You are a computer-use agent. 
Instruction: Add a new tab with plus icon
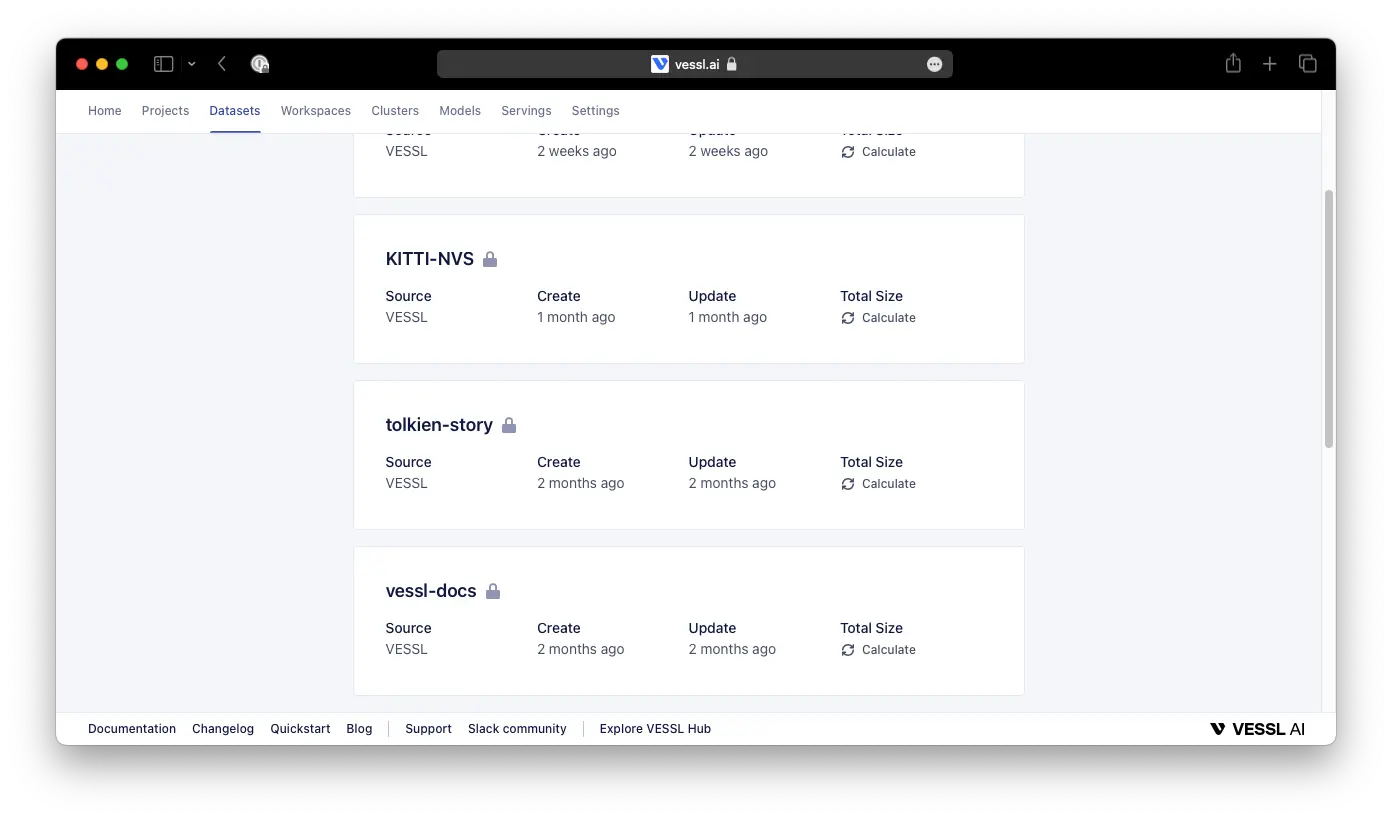[x=1269, y=64]
